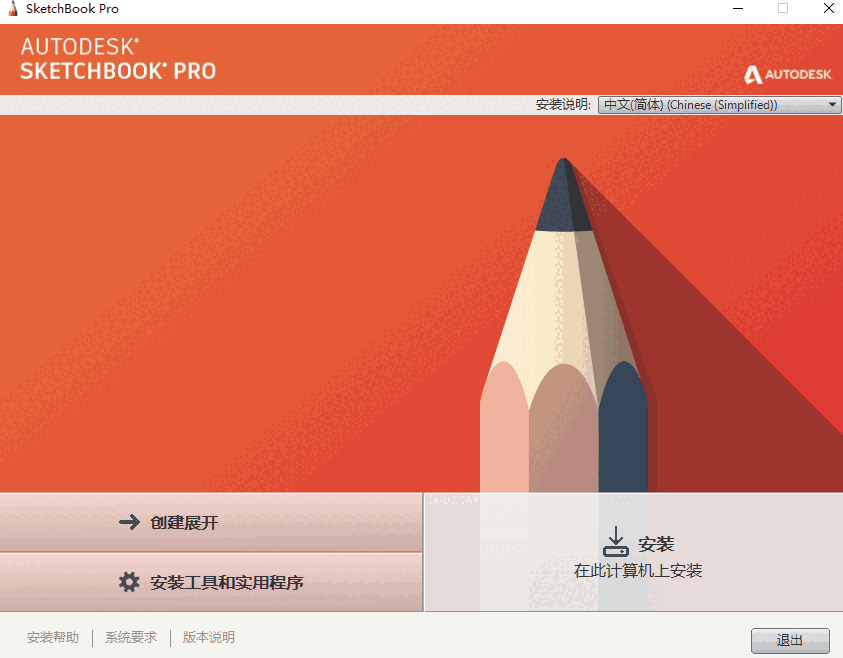The height and width of the screenshot is (658, 843).
Task: Click the large pencil illustration
Action: (x=565, y=325)
